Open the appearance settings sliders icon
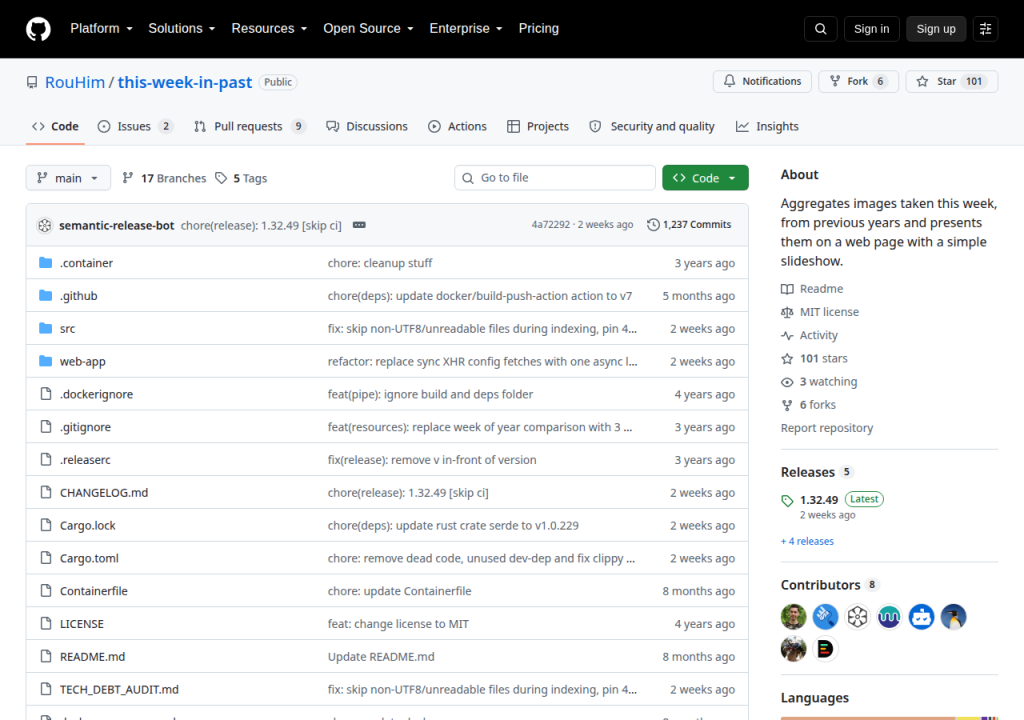Viewport: 1024px width, 720px height. pos(985,29)
